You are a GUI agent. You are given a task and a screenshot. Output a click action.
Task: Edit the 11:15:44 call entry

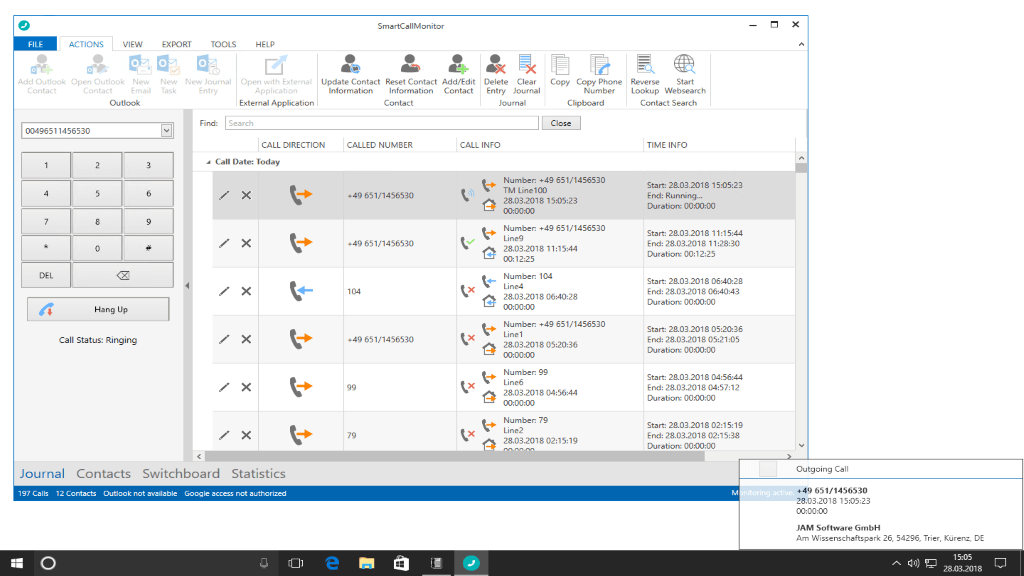(224, 243)
